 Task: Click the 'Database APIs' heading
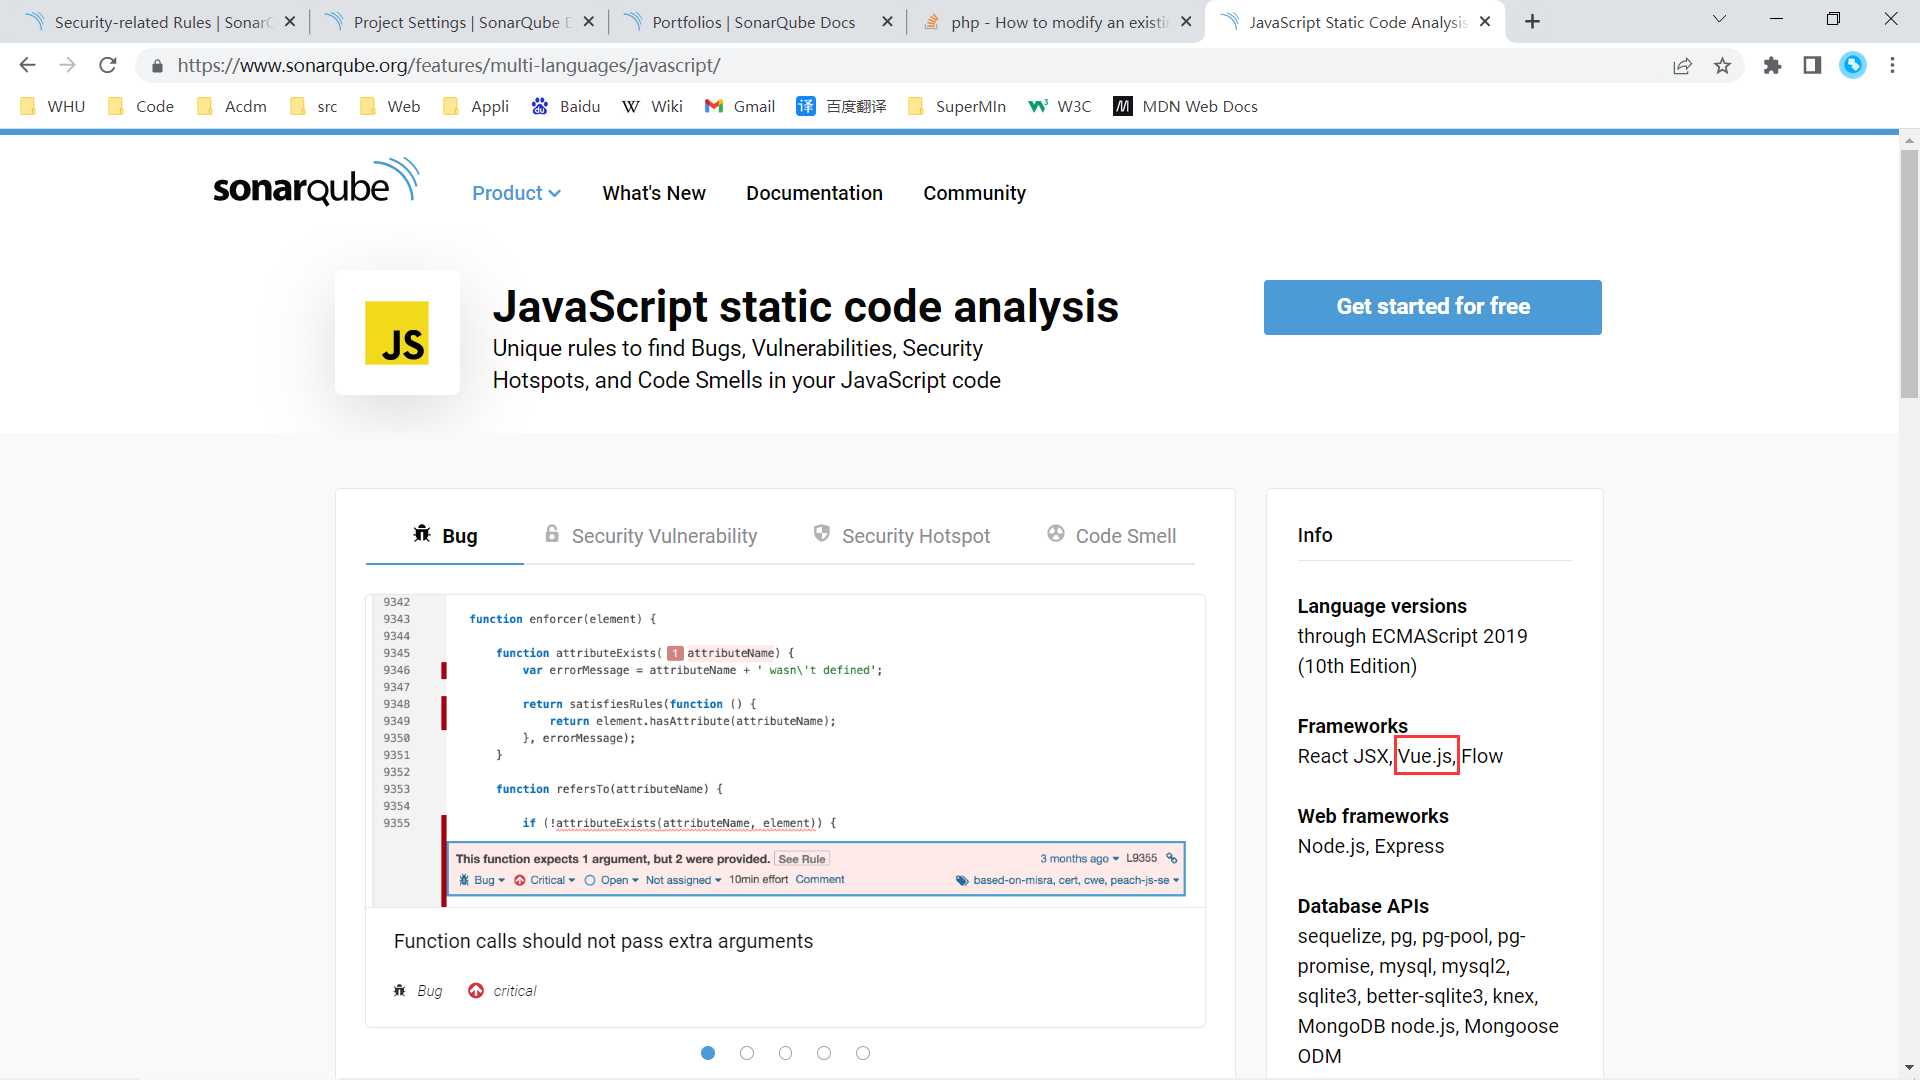1363,906
